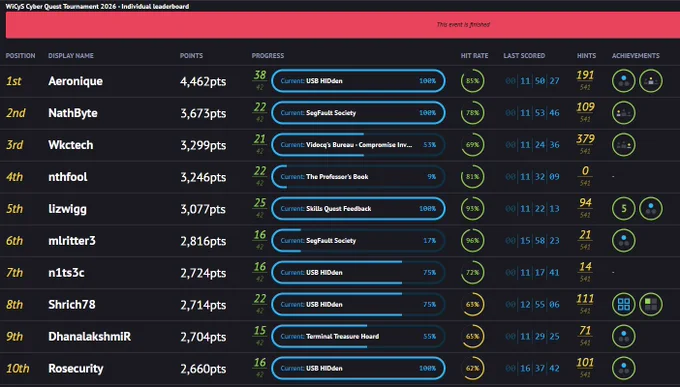Viewport: 680px width, 387px height.
Task: Click Wkctech's achievement badge
Action: 624,145
